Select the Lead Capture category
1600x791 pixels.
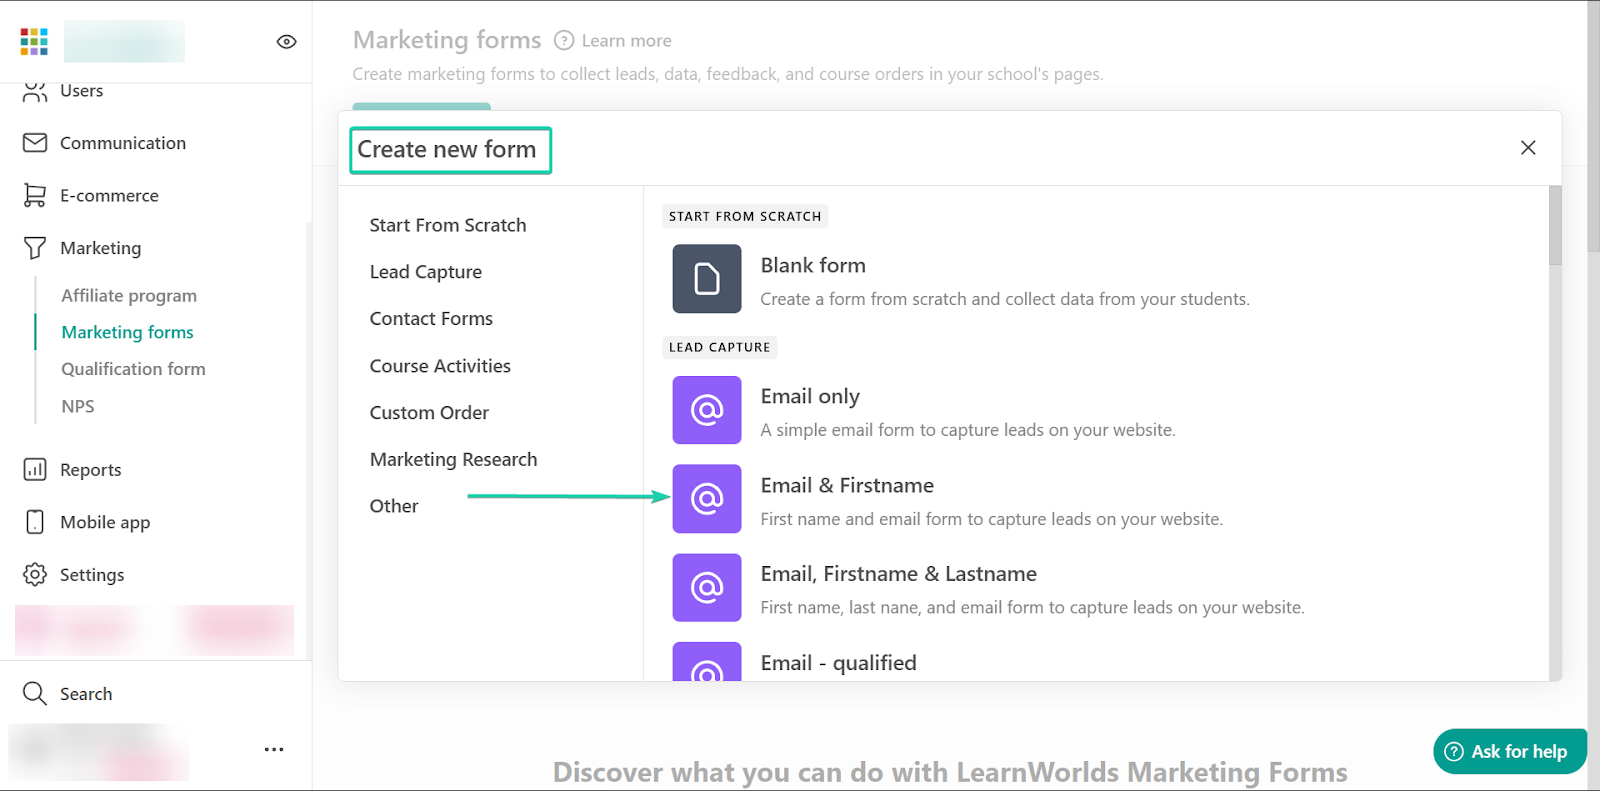(426, 272)
